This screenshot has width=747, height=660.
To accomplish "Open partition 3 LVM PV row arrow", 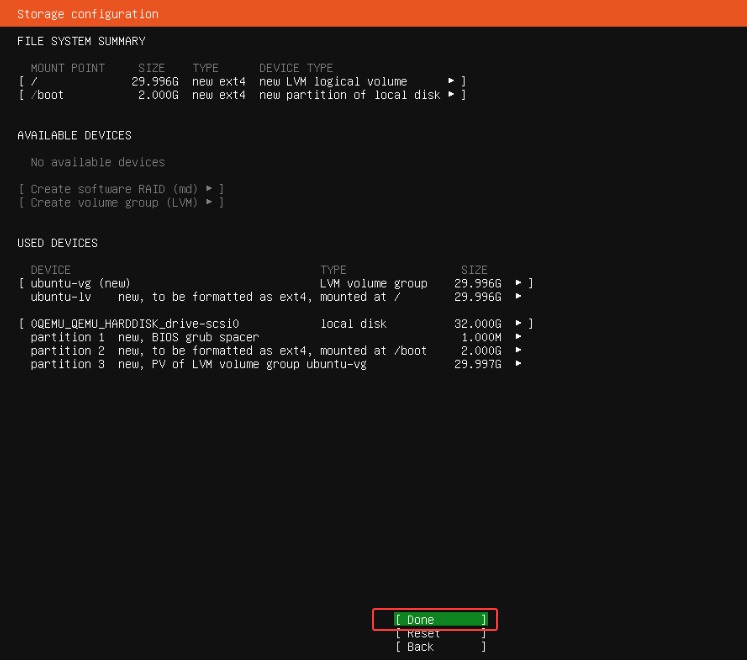I will [518, 364].
